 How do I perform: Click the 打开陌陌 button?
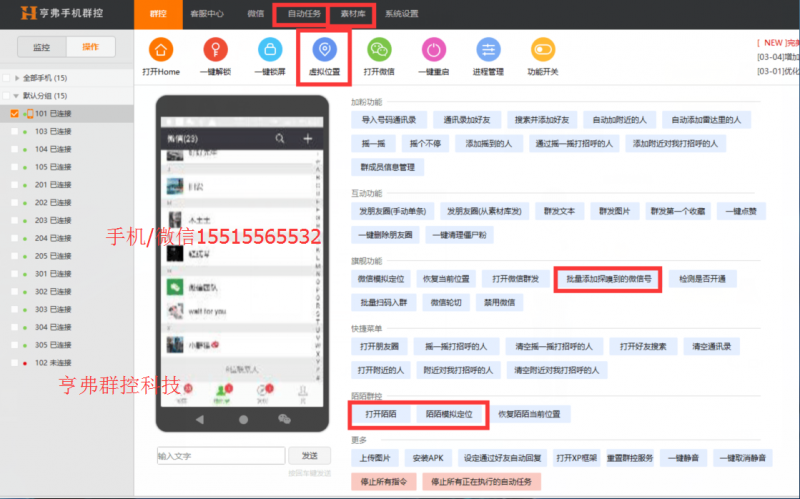pyautogui.click(x=381, y=414)
